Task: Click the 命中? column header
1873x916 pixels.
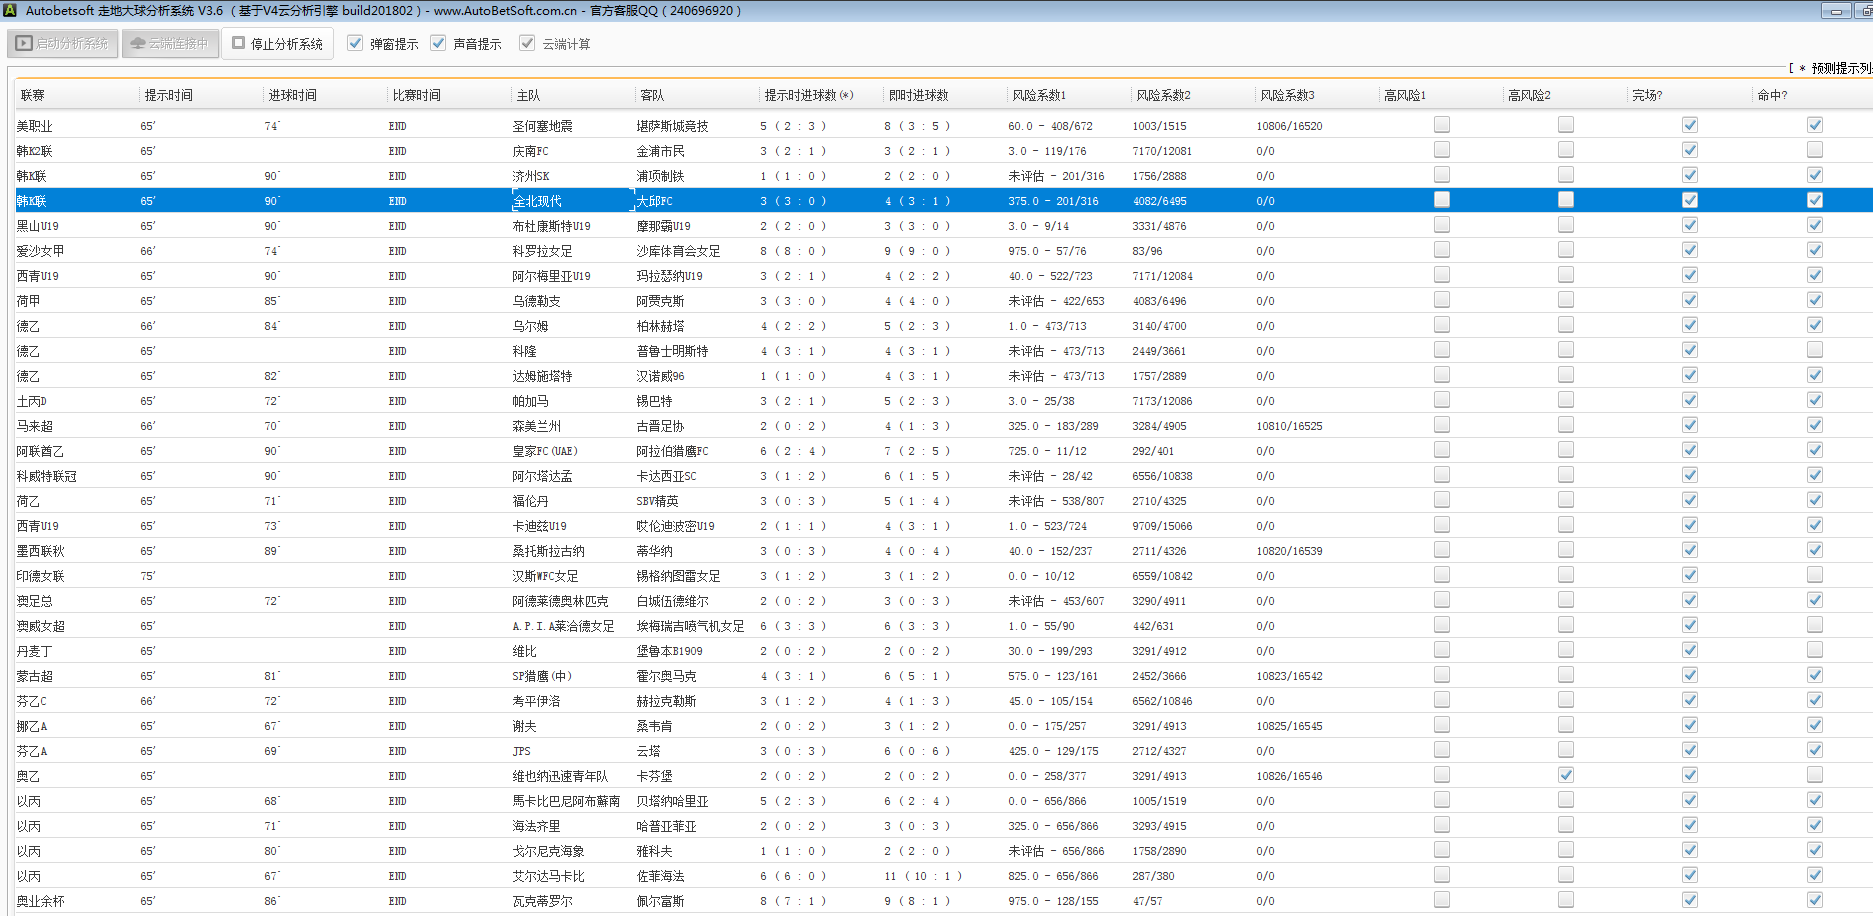Action: (1771, 96)
